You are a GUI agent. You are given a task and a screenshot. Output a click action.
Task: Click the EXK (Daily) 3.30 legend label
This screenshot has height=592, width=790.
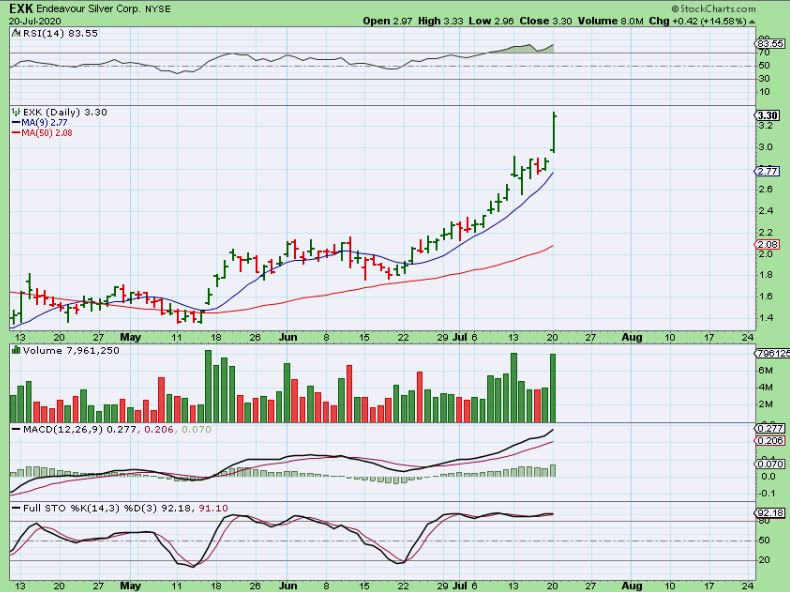tap(65, 112)
